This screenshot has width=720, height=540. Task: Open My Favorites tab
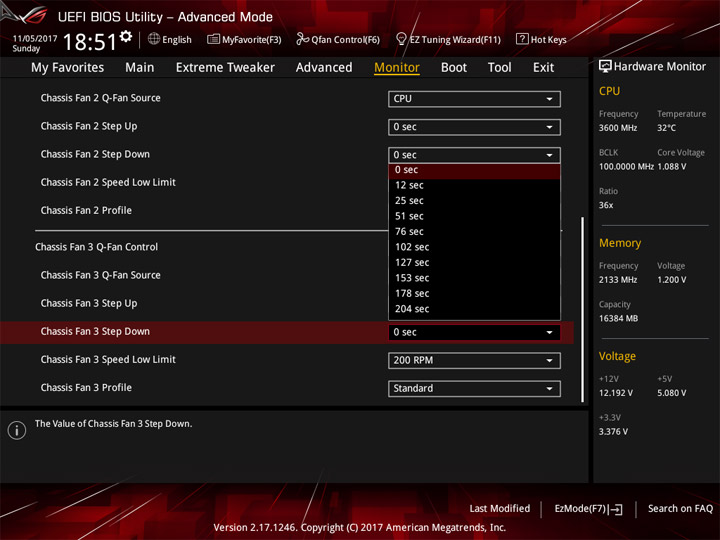point(68,68)
